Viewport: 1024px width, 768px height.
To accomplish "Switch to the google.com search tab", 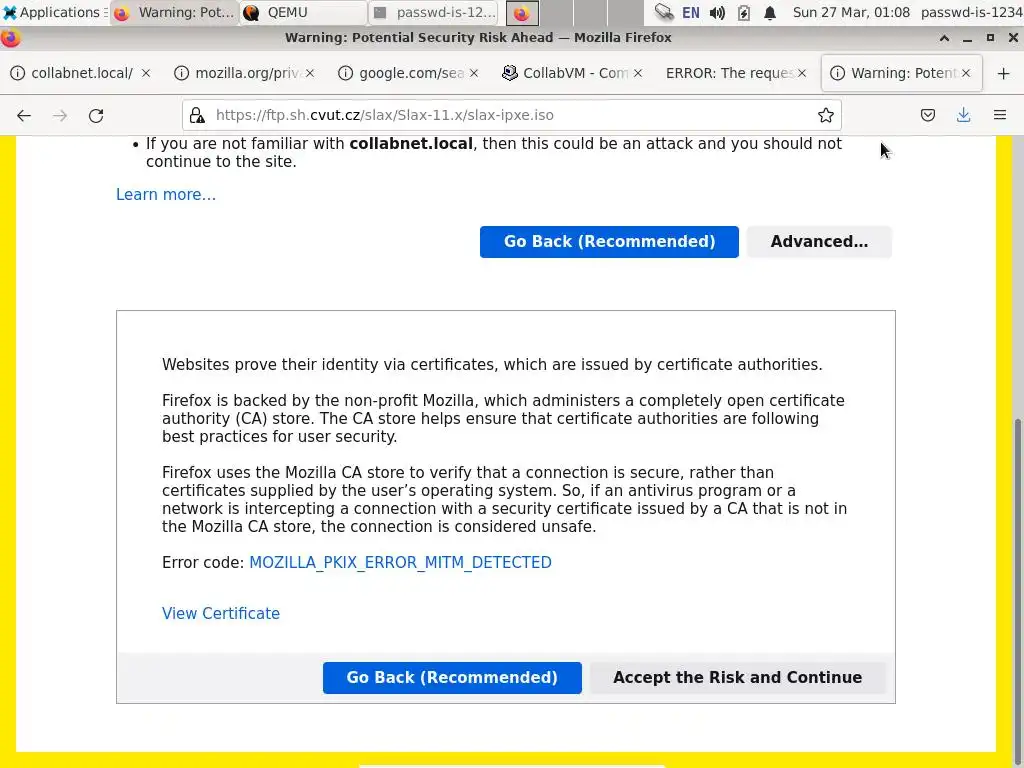I will click(409, 73).
